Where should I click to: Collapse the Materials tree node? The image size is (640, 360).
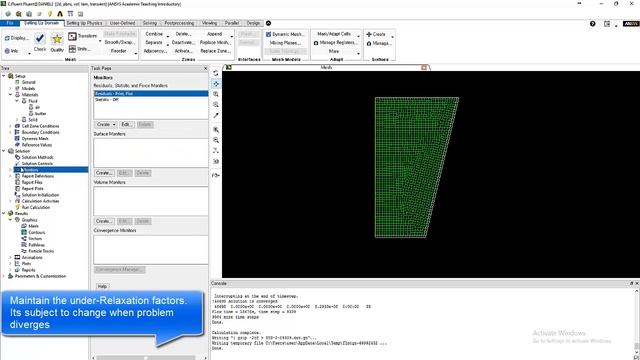tap(10, 95)
